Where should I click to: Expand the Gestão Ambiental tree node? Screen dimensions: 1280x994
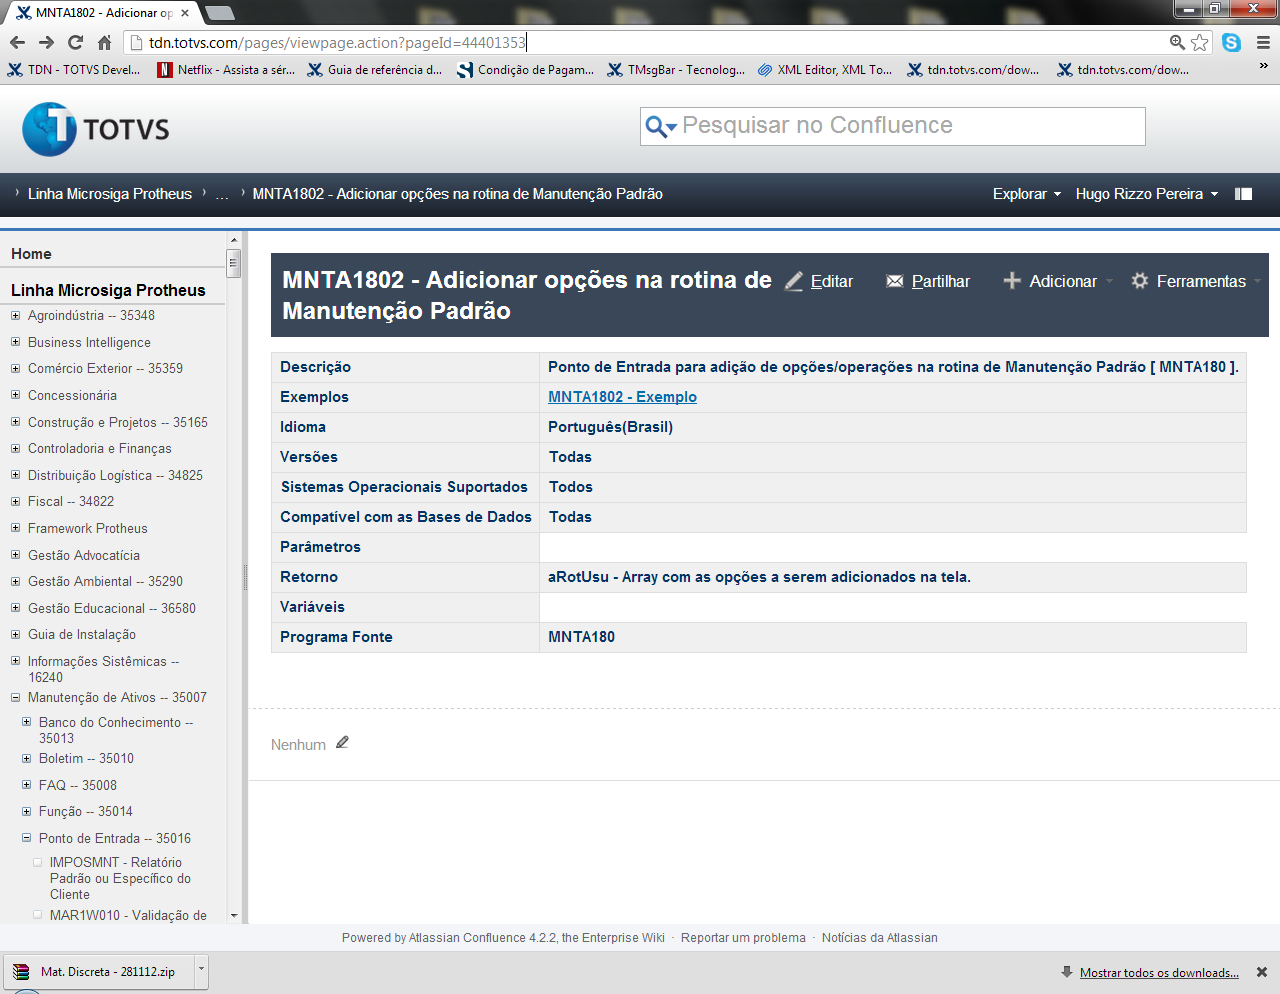[x=15, y=581]
